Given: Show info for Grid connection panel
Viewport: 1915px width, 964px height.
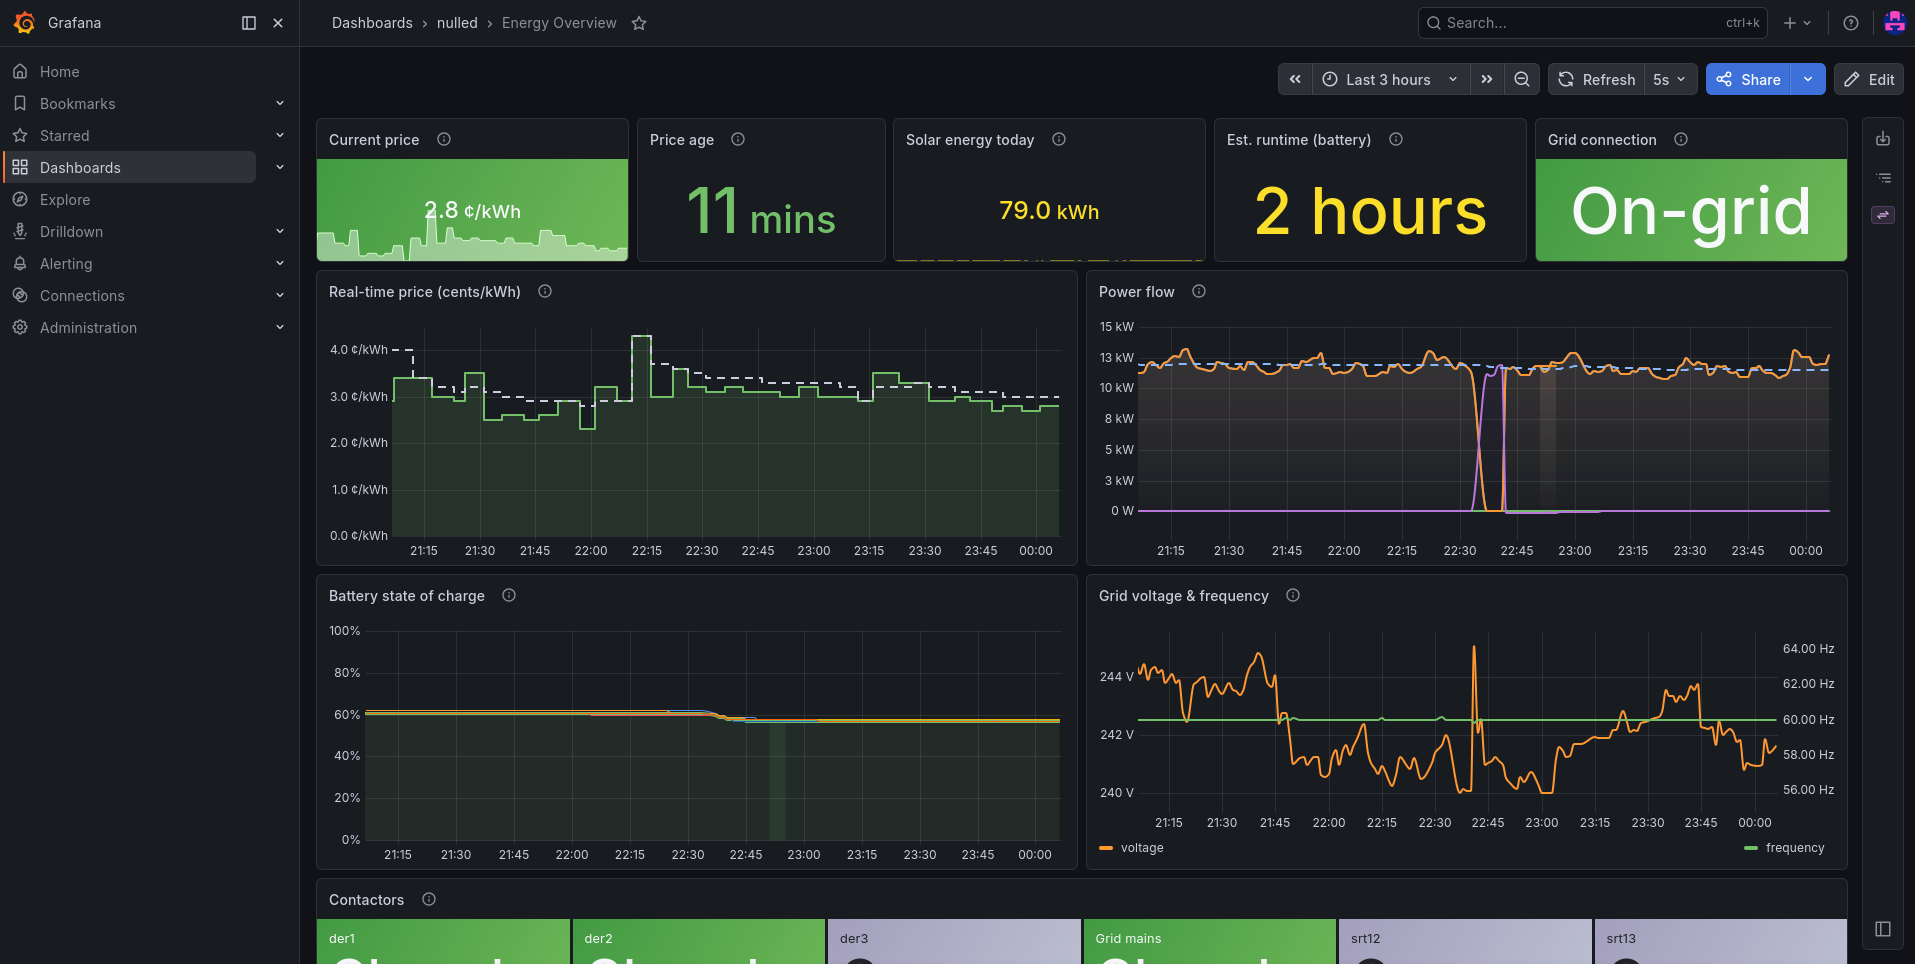Looking at the screenshot, I should click(x=1681, y=139).
